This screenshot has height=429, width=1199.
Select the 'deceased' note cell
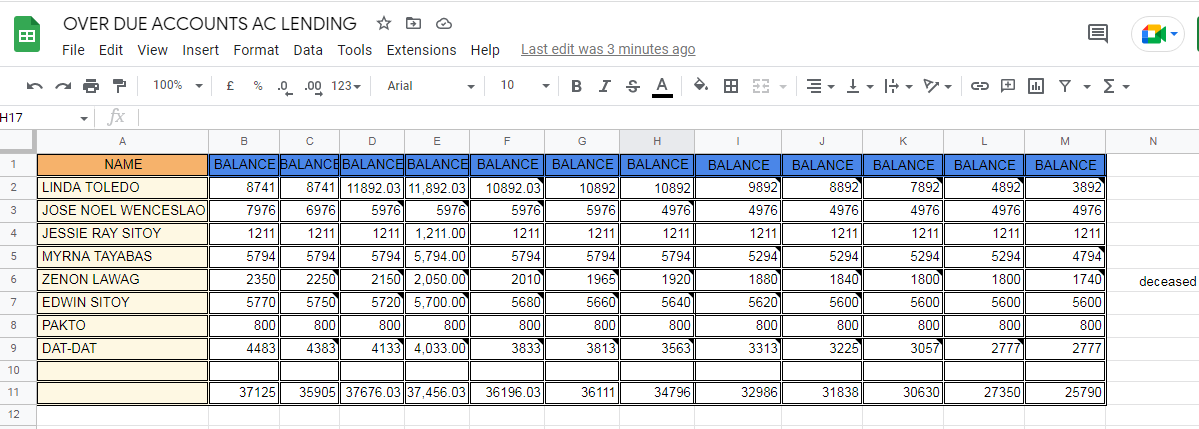pos(1152,280)
